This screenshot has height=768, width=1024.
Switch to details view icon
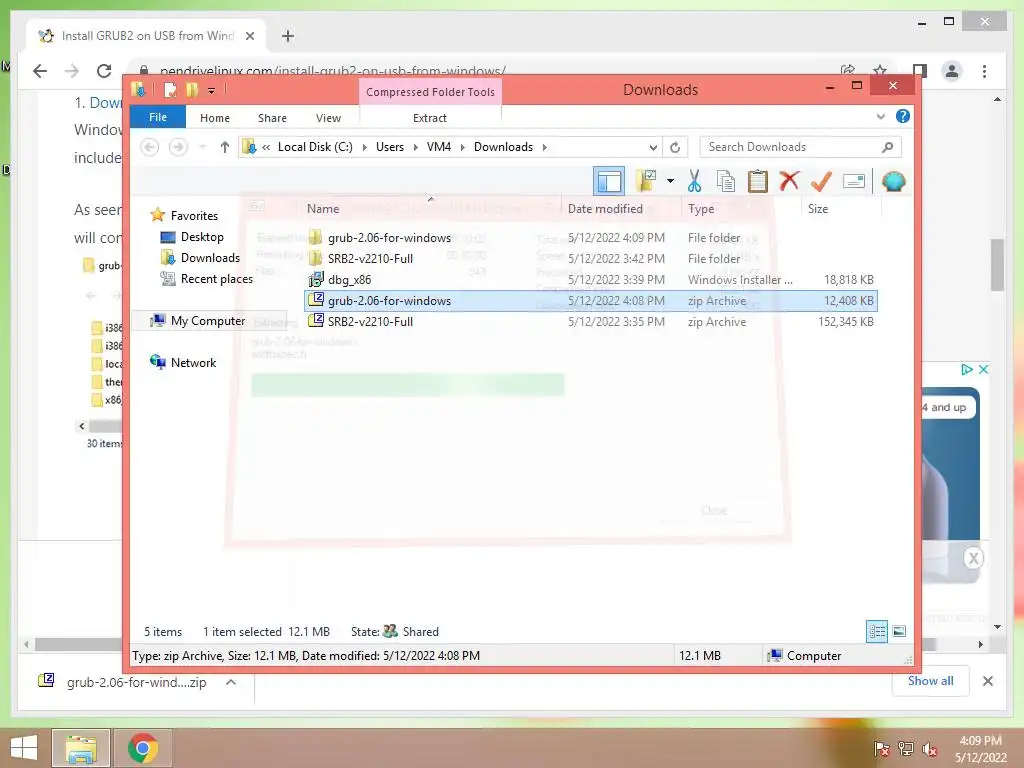pos(877,631)
